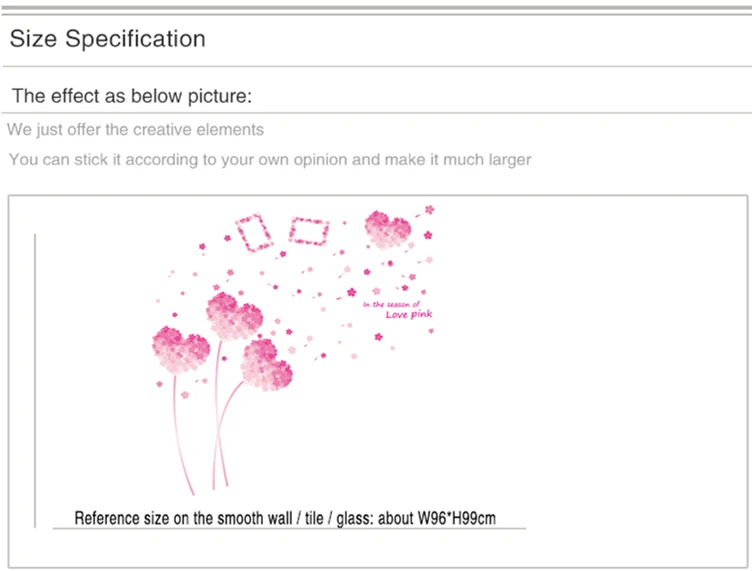Image resolution: width=752 pixels, height=571 pixels.
Task: Select 'The effect as below picture' subheading
Action: click(131, 96)
